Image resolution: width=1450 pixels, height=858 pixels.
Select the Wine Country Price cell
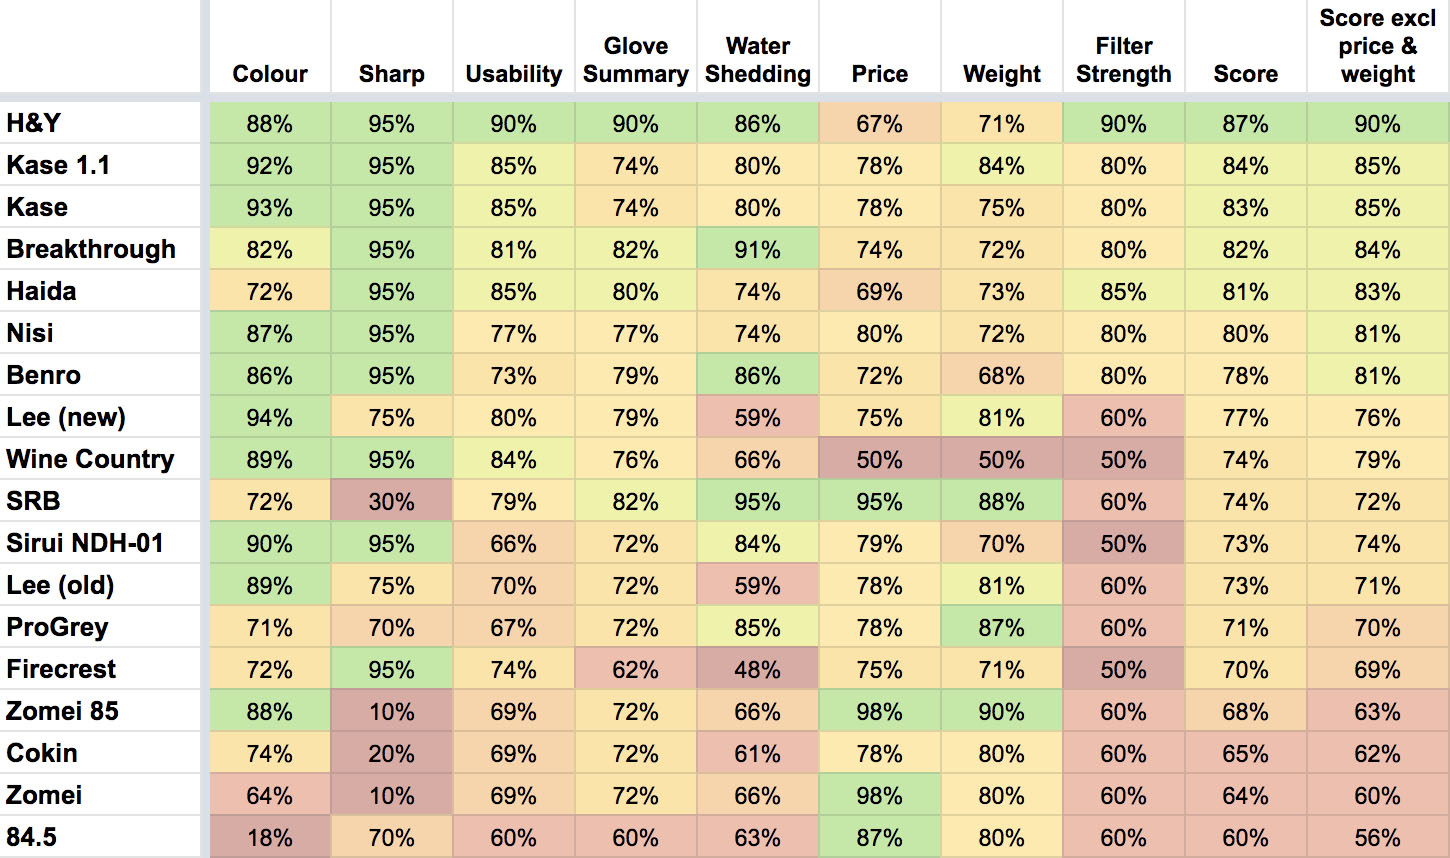click(x=880, y=459)
